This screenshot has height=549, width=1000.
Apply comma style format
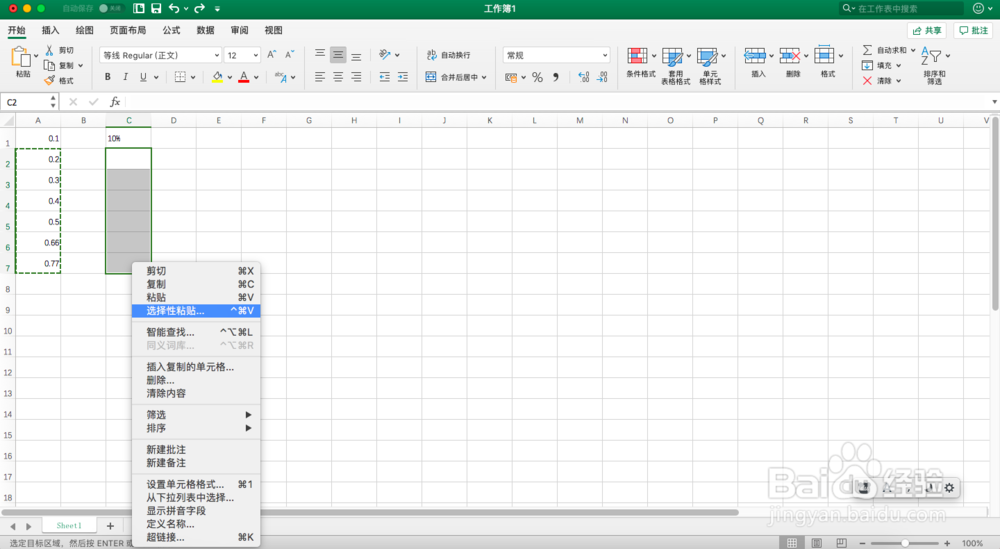pyautogui.click(x=556, y=77)
